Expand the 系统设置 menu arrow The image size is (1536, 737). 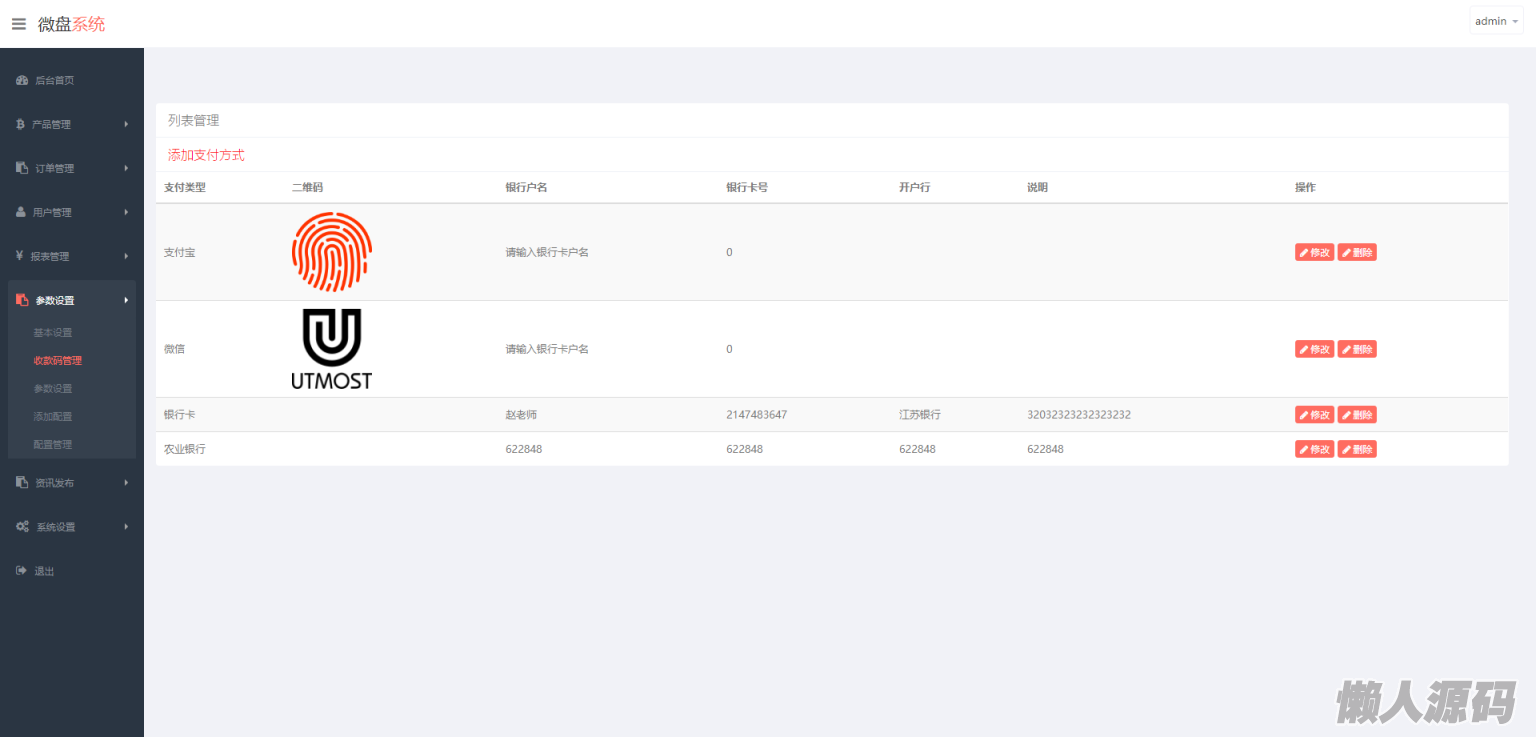coord(126,526)
